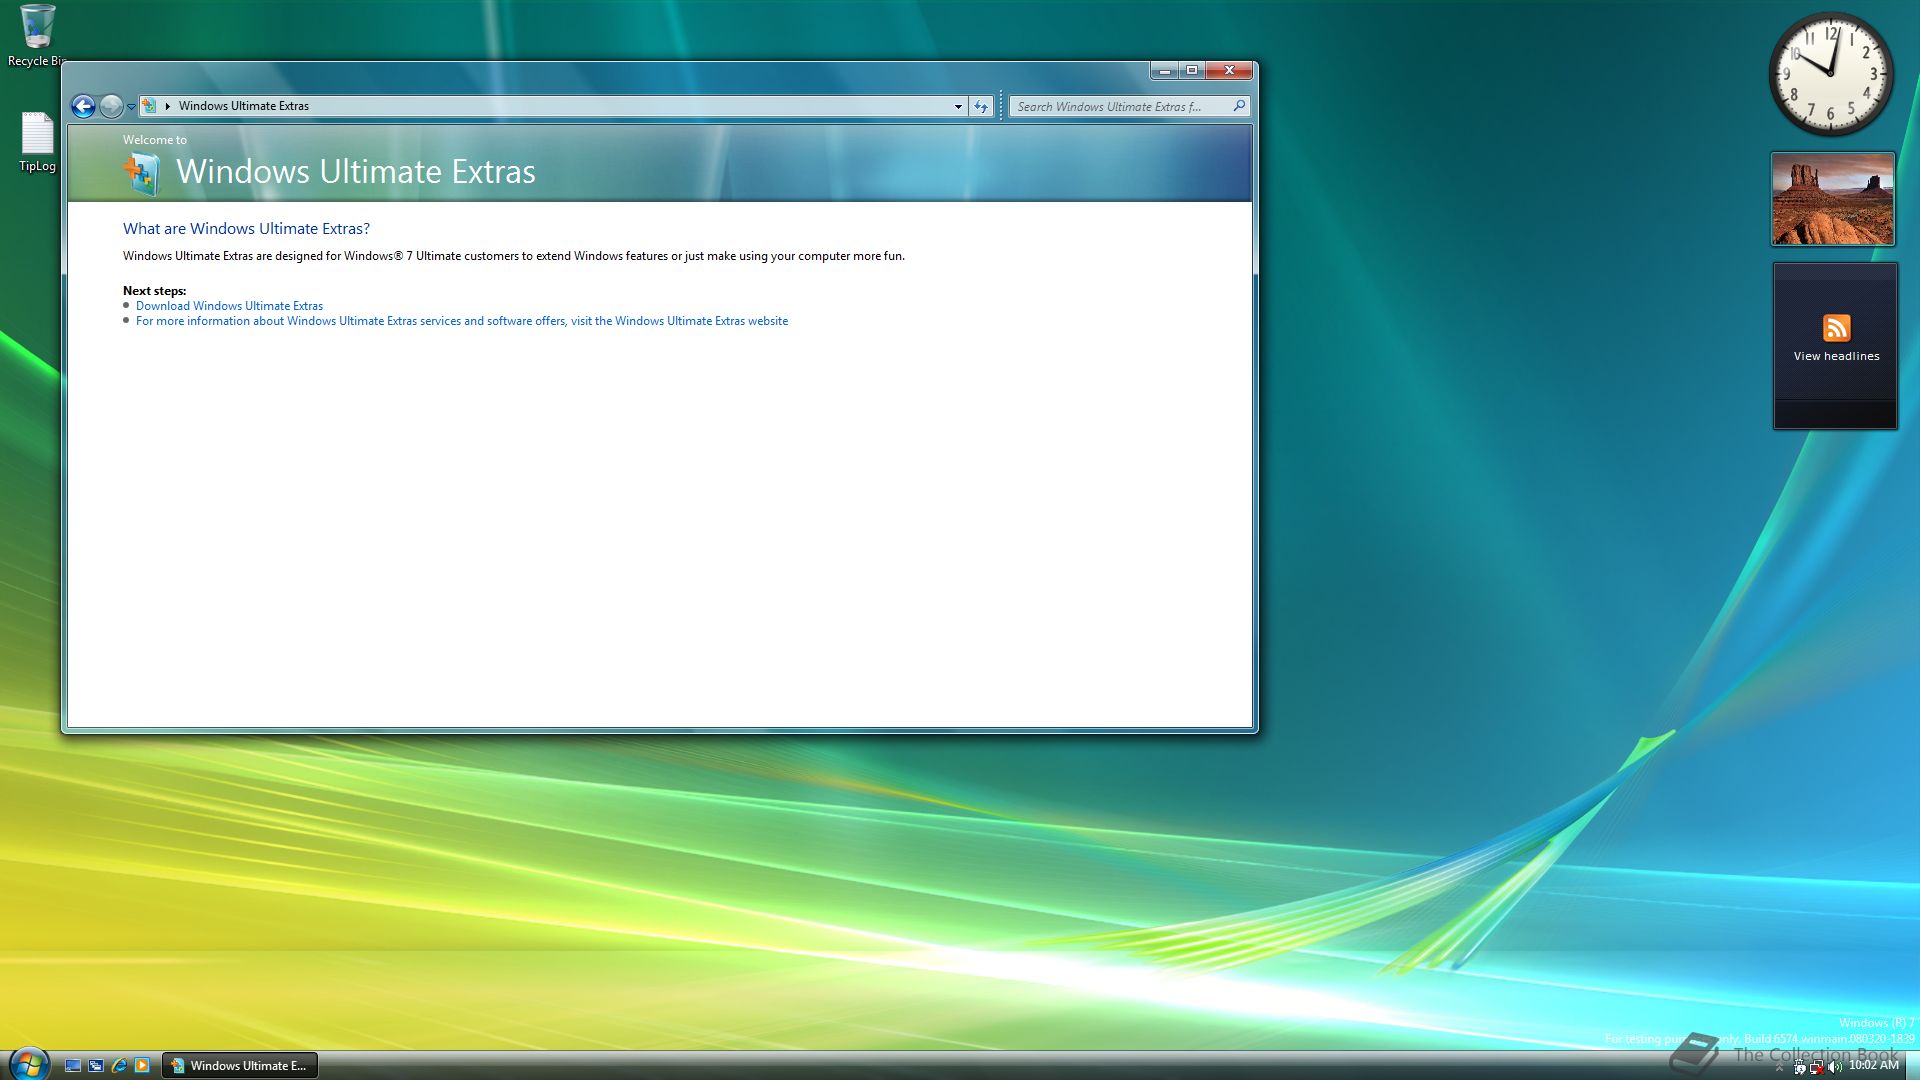
Task: Minimize the Ultimate Extras window
Action: click(x=1164, y=70)
